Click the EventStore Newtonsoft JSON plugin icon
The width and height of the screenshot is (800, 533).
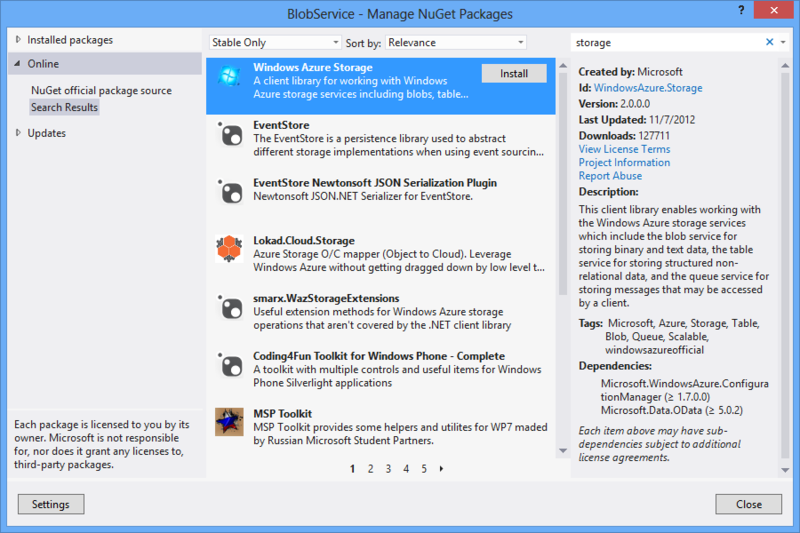230,192
